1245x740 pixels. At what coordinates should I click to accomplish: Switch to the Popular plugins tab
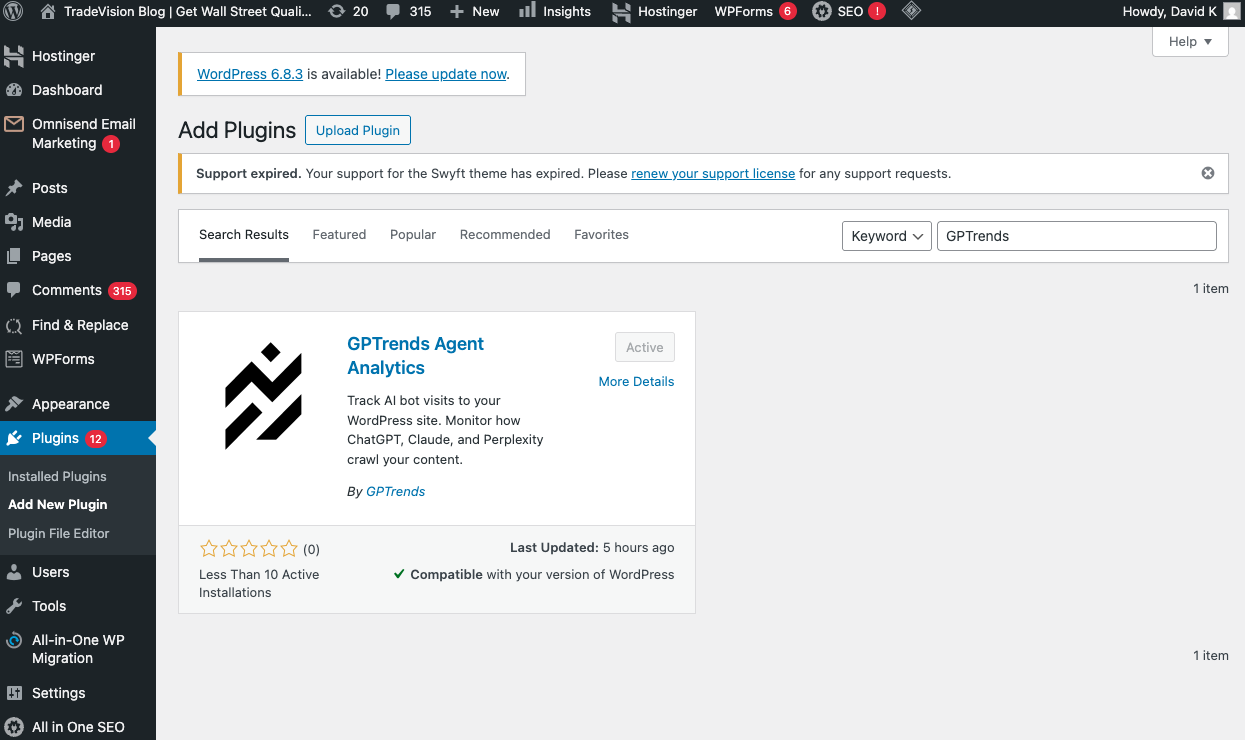tap(412, 234)
